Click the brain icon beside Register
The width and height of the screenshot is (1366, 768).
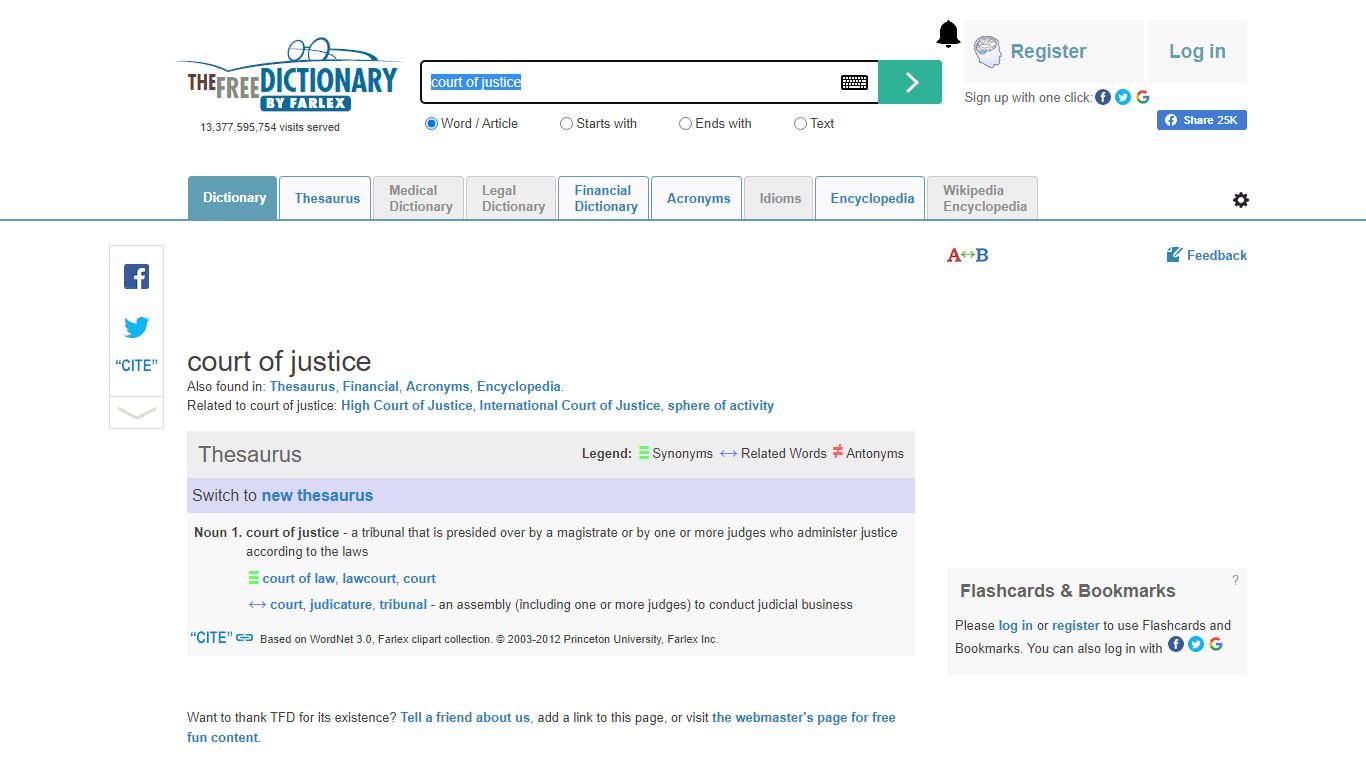988,52
